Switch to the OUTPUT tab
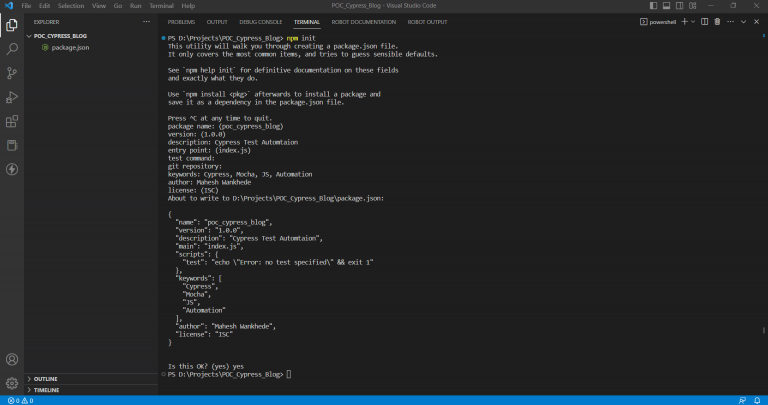 (217, 22)
